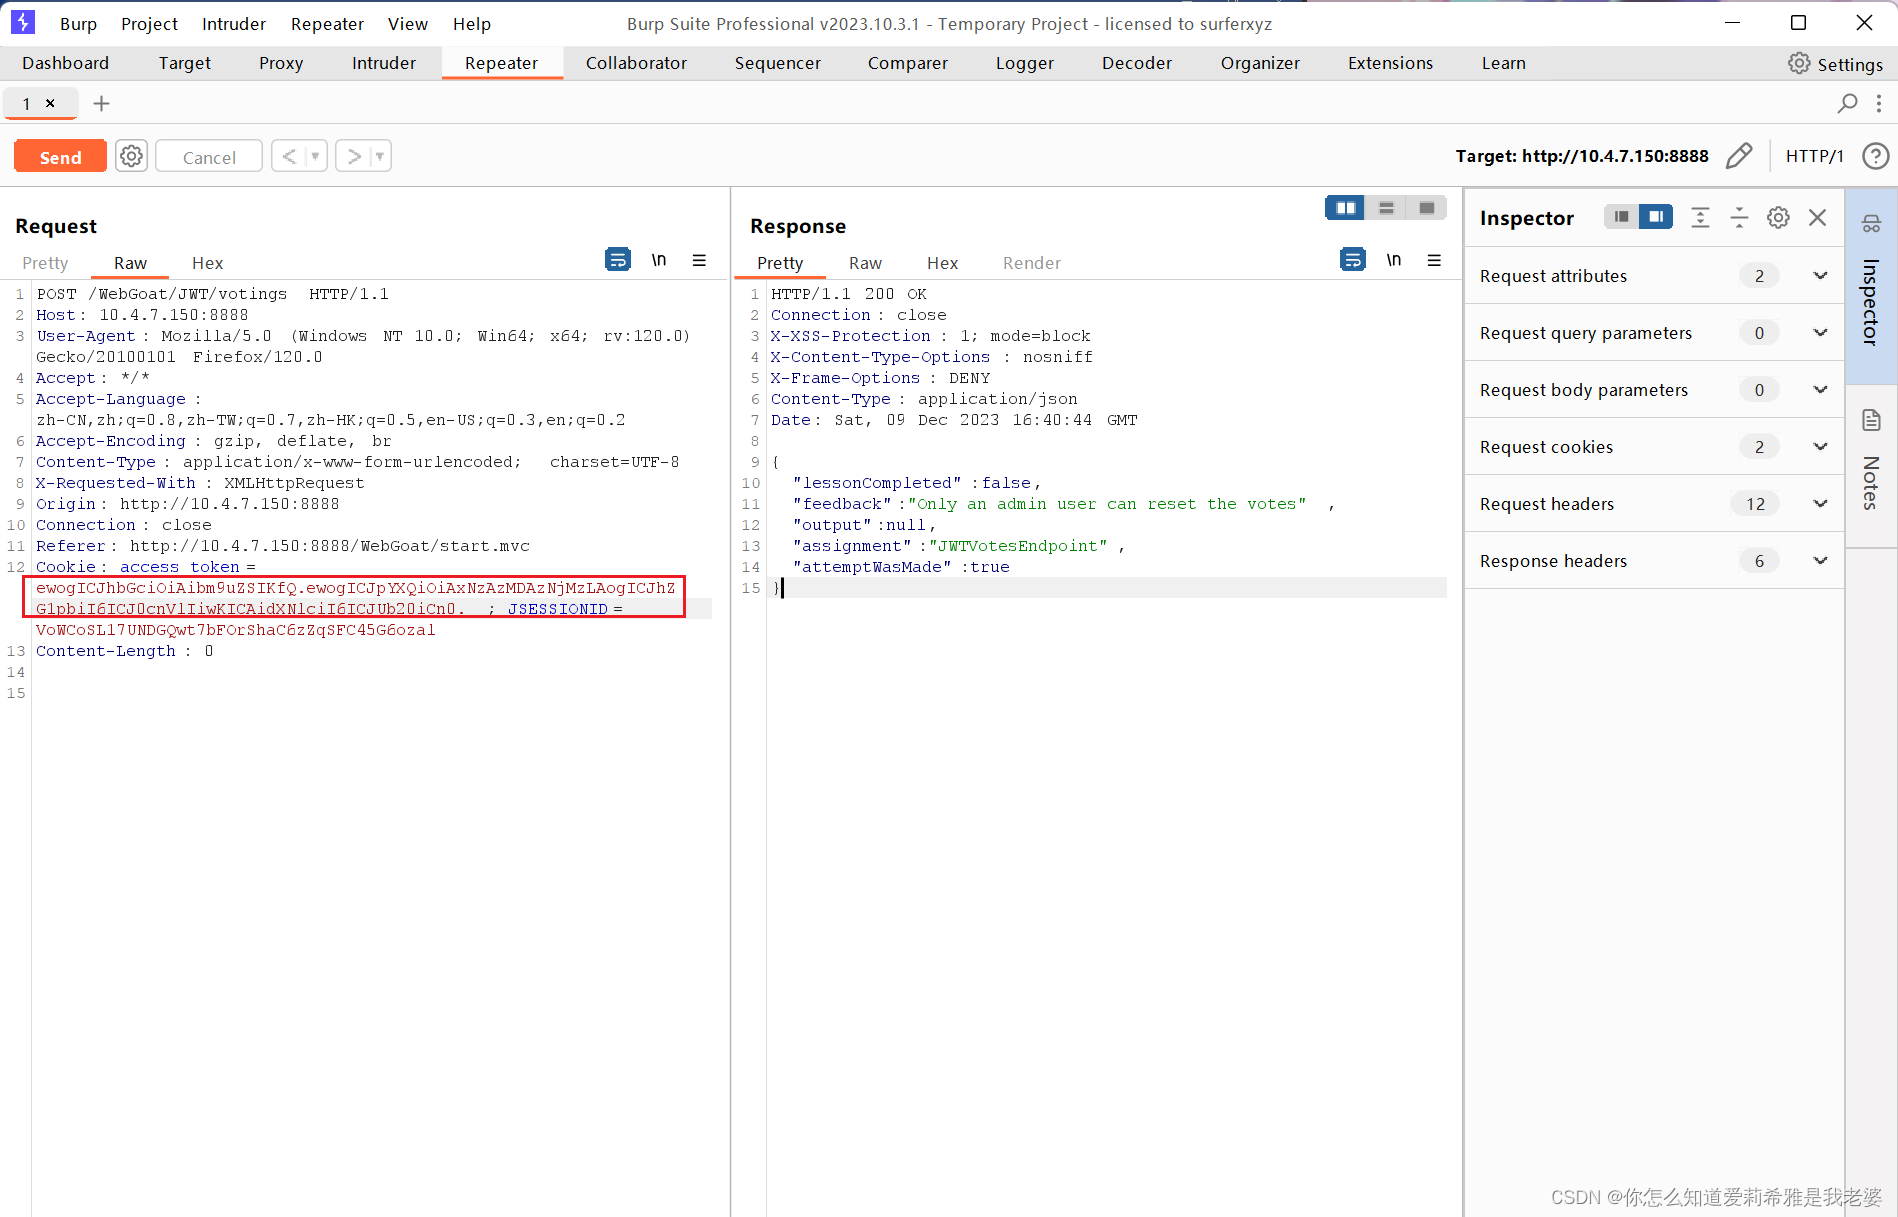Toggle word wrap in Response panel

pyautogui.click(x=1353, y=260)
